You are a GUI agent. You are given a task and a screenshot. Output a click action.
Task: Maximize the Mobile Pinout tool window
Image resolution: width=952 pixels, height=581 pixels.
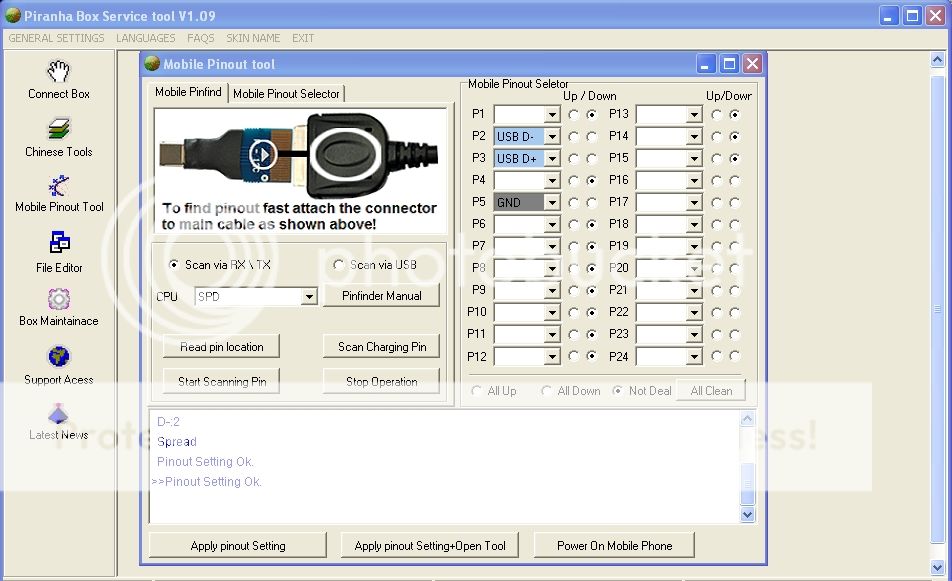pyautogui.click(x=729, y=64)
